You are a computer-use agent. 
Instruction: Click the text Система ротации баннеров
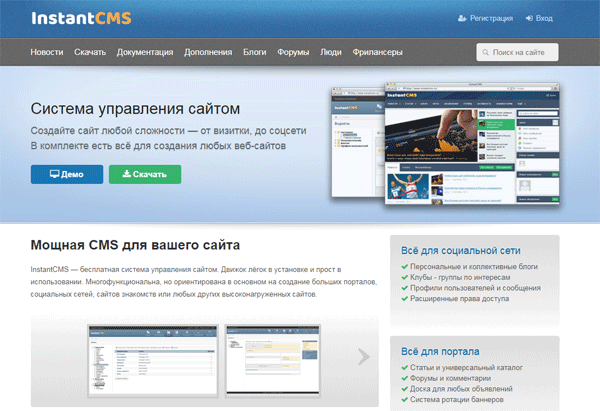[457, 400]
